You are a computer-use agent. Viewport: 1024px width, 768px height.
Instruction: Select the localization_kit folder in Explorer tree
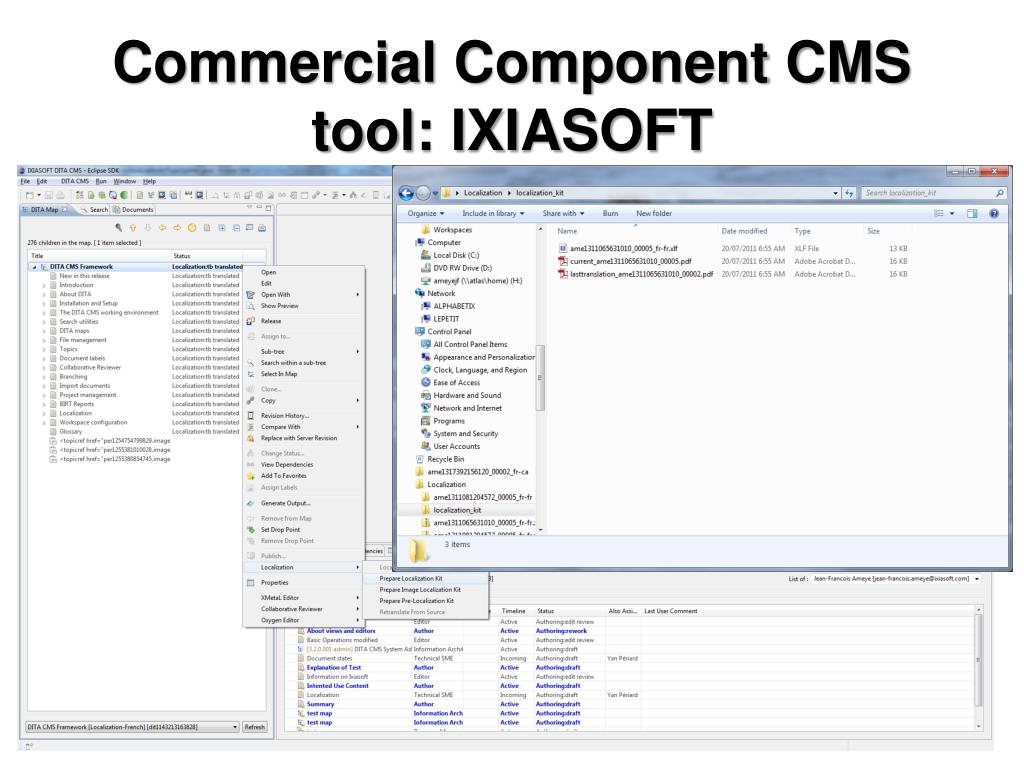coord(457,510)
